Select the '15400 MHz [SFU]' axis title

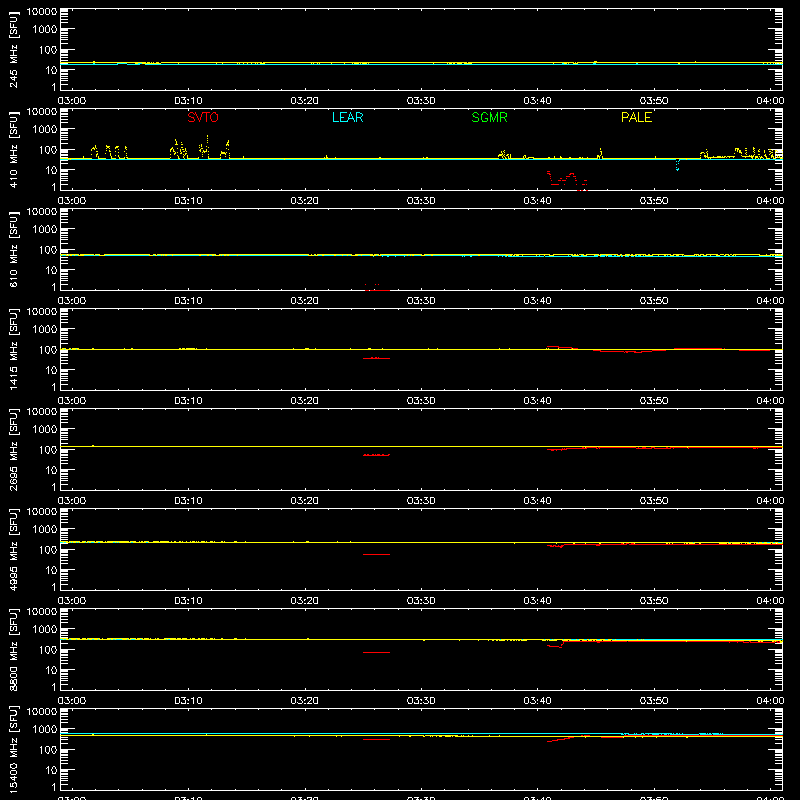[x=14, y=749]
